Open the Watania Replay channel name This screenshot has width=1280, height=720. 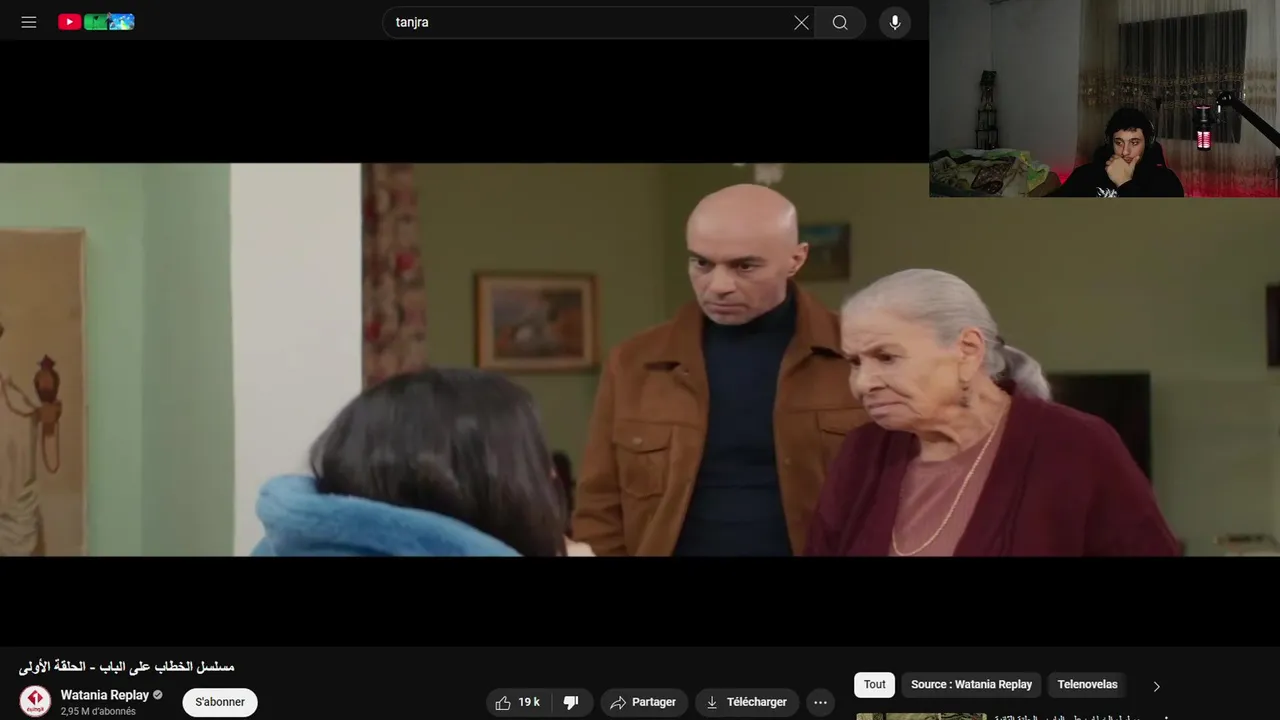pyautogui.click(x=104, y=695)
